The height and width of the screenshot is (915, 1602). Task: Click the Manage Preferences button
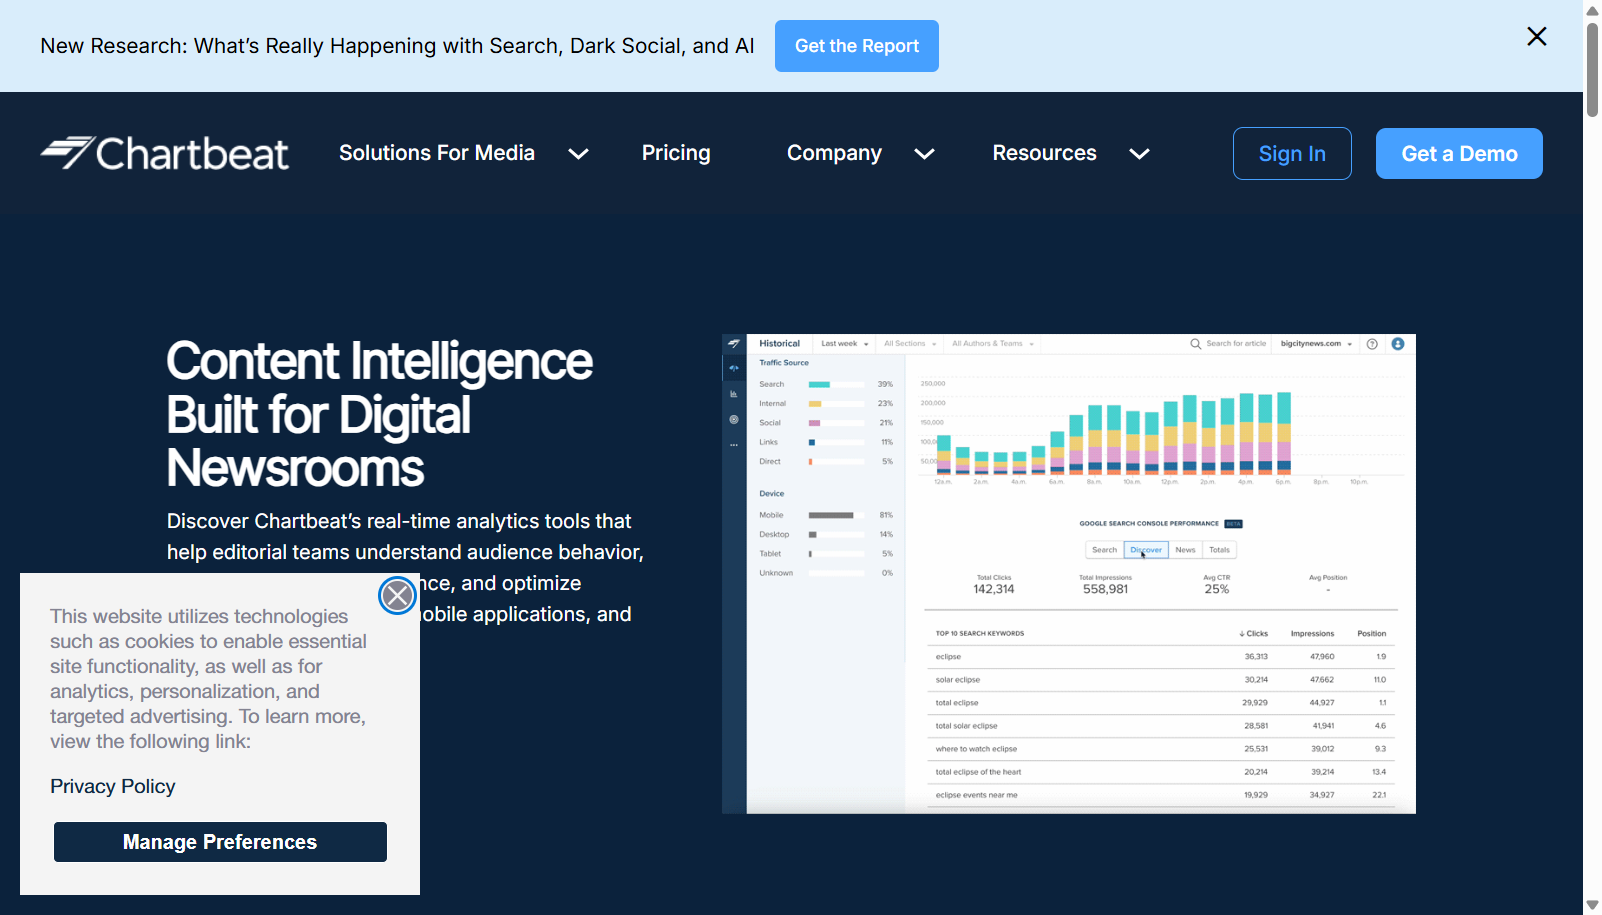220,842
